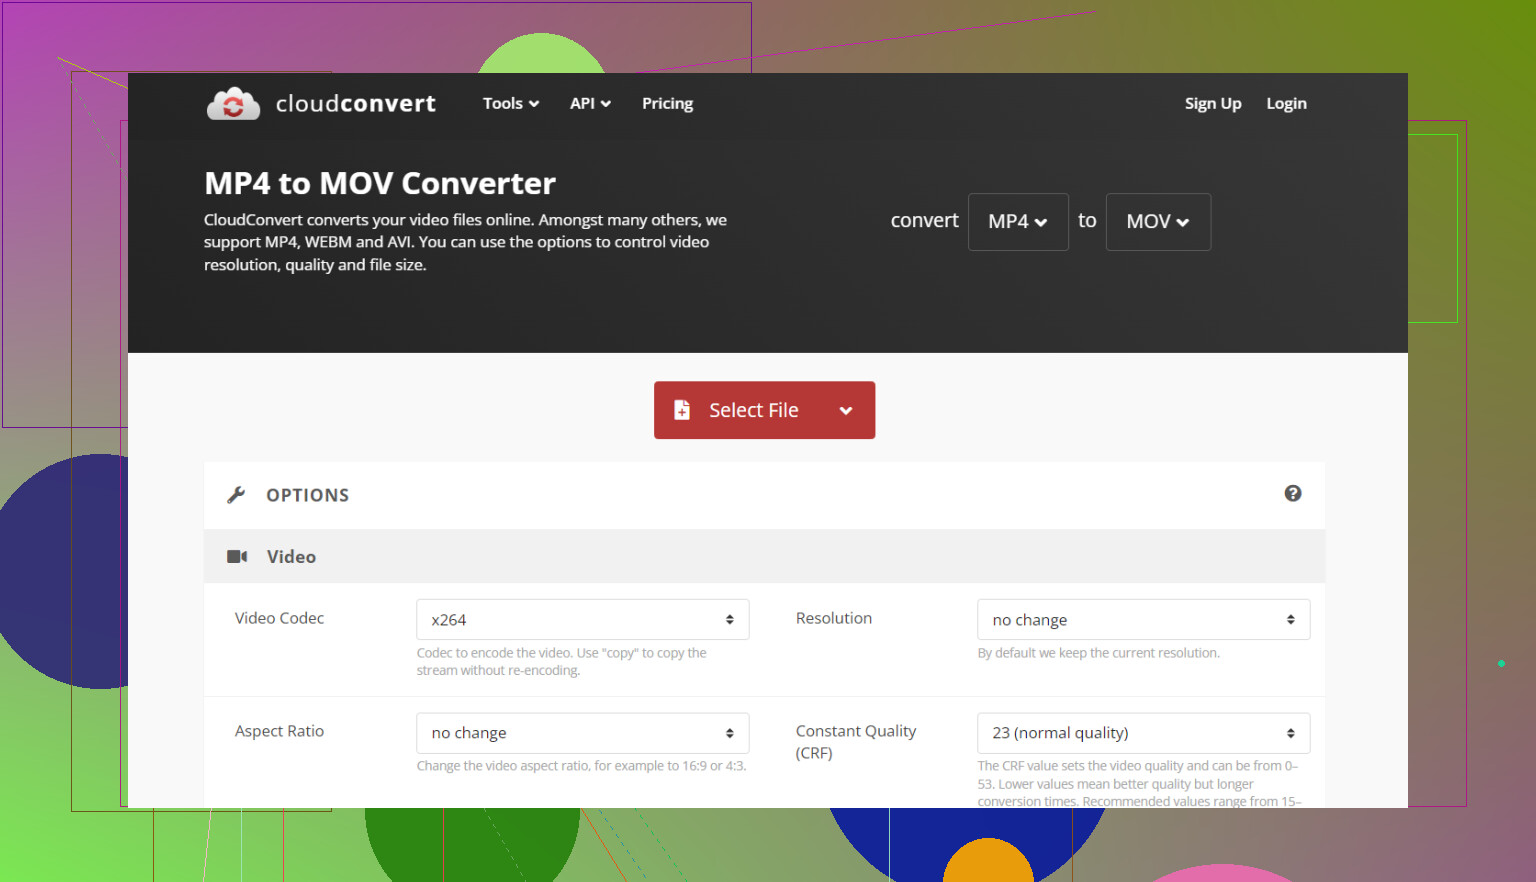Click the video camera icon beside Video
Image resolution: width=1536 pixels, height=882 pixels.
[237, 556]
